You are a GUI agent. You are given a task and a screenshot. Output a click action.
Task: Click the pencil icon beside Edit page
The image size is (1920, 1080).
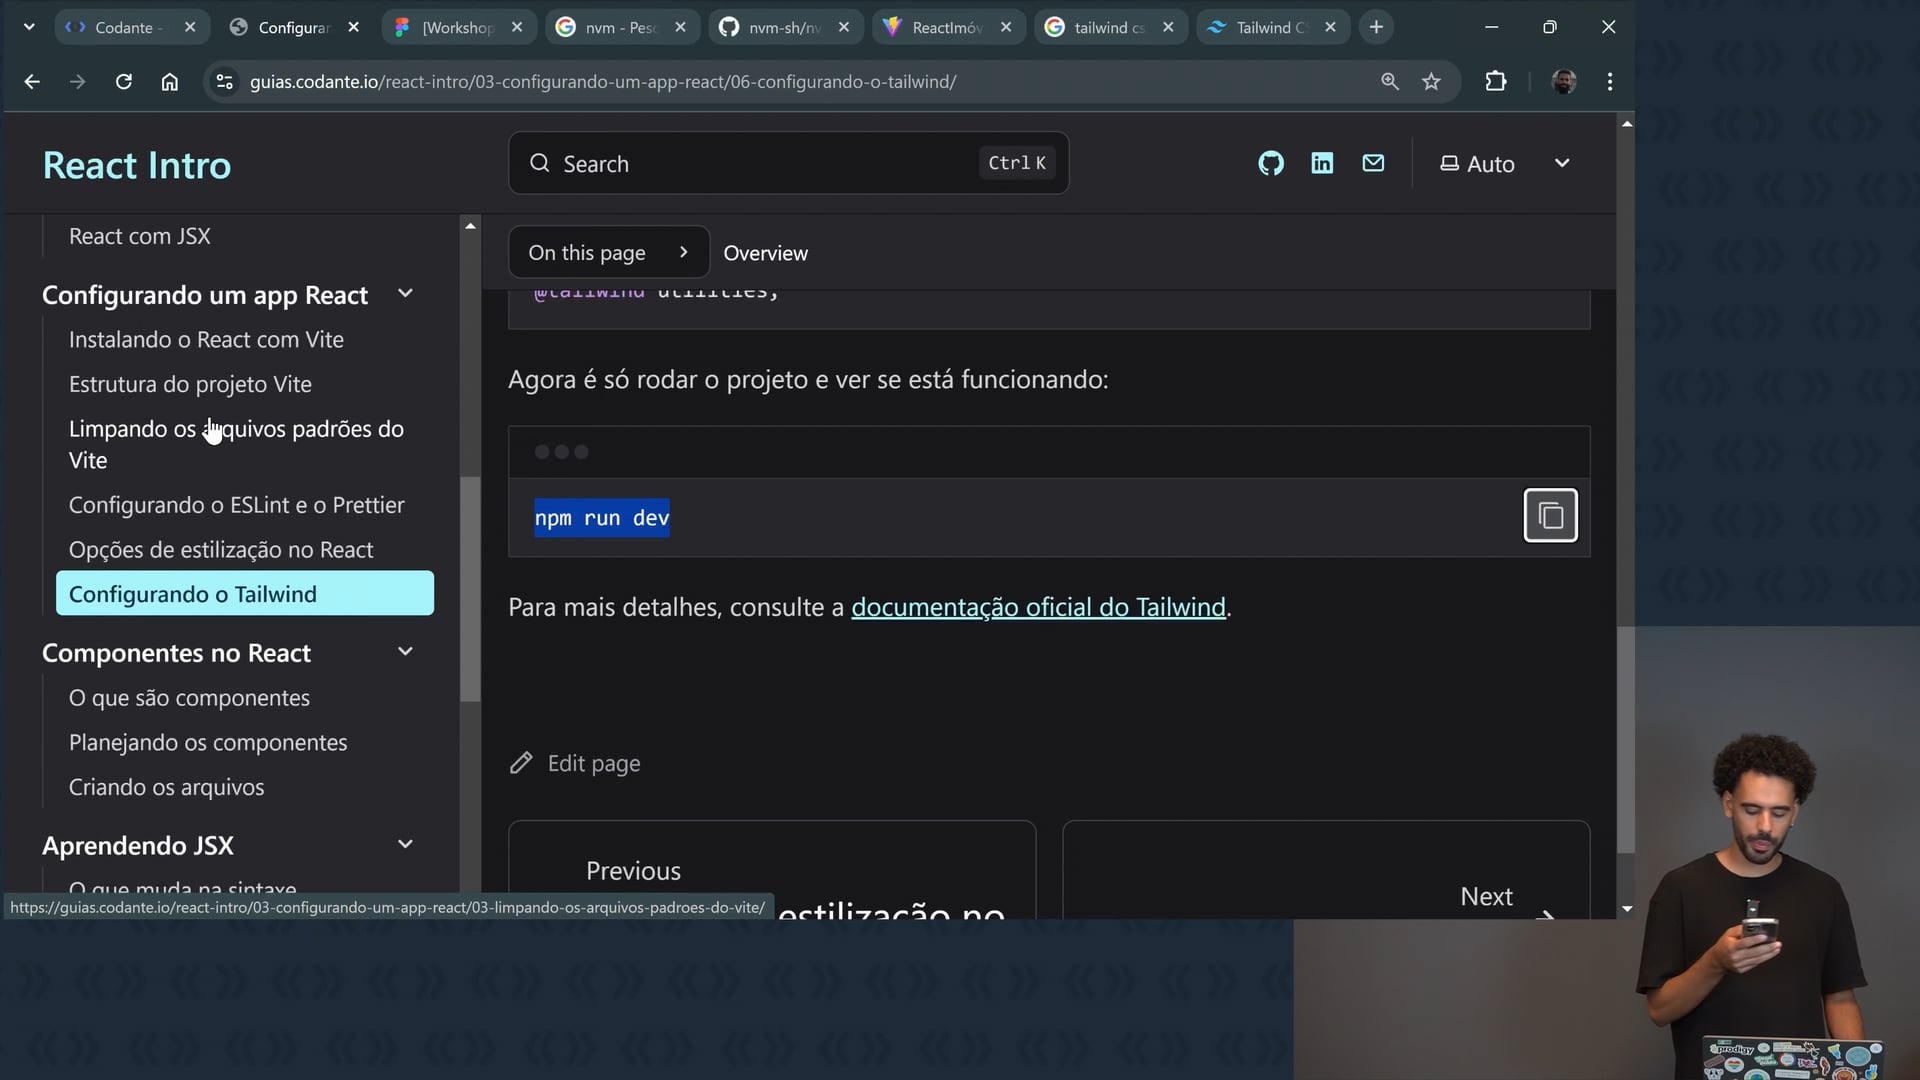pos(521,763)
